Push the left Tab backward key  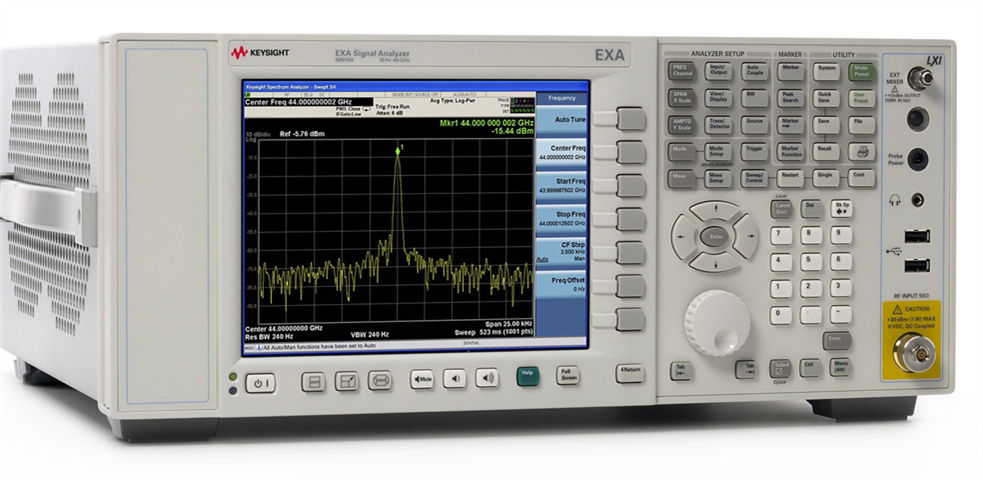(x=681, y=371)
